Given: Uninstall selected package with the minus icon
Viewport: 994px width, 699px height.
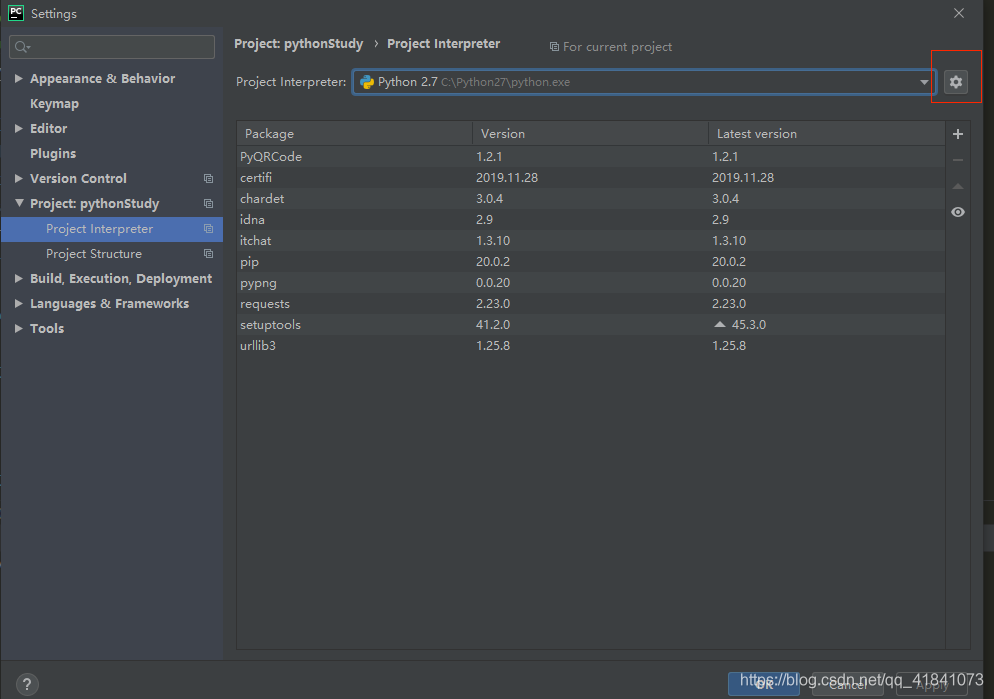Looking at the screenshot, I should (957, 158).
